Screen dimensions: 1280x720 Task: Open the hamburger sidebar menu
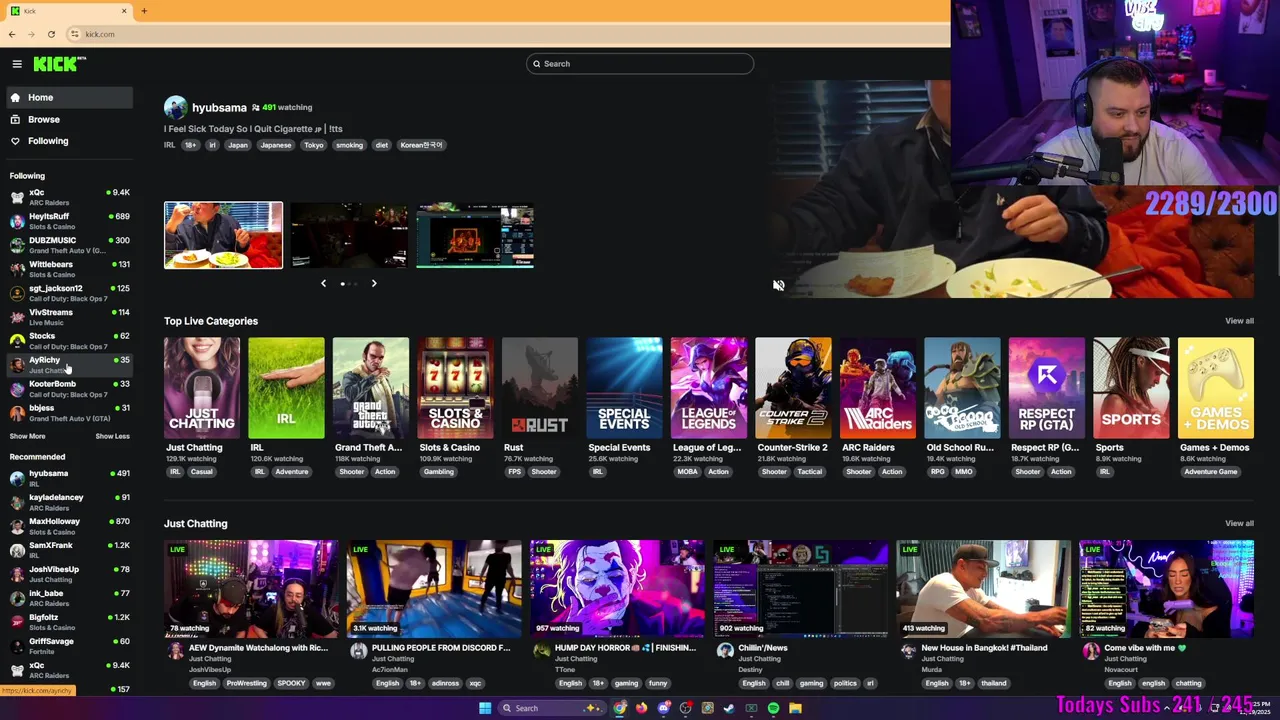pos(17,64)
